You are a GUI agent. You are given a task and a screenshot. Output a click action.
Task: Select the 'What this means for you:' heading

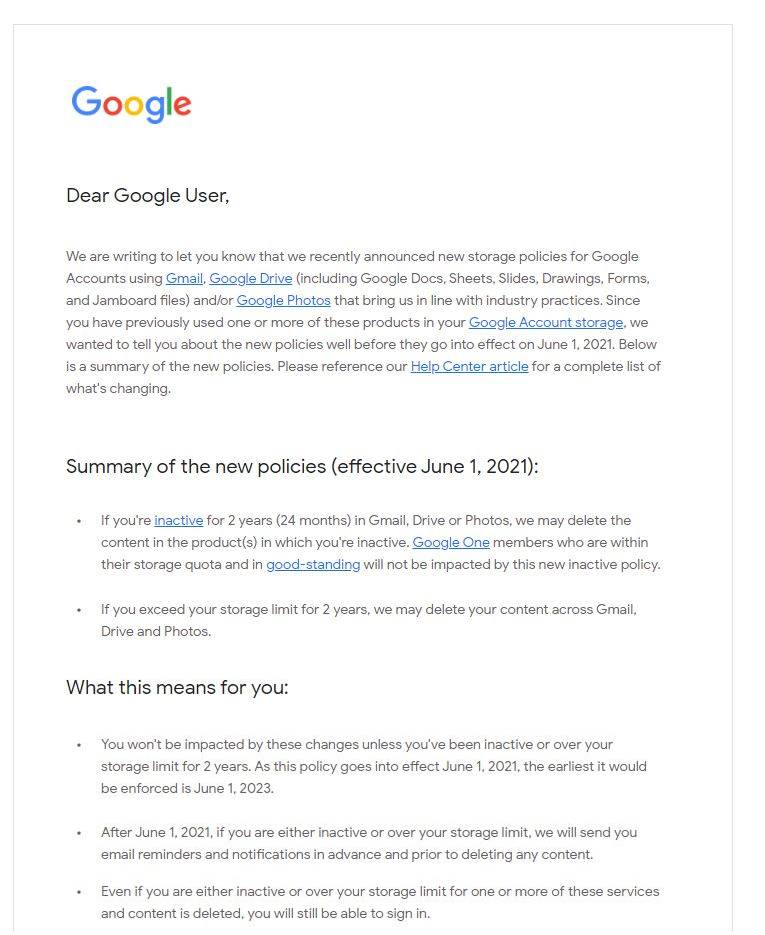click(177, 688)
